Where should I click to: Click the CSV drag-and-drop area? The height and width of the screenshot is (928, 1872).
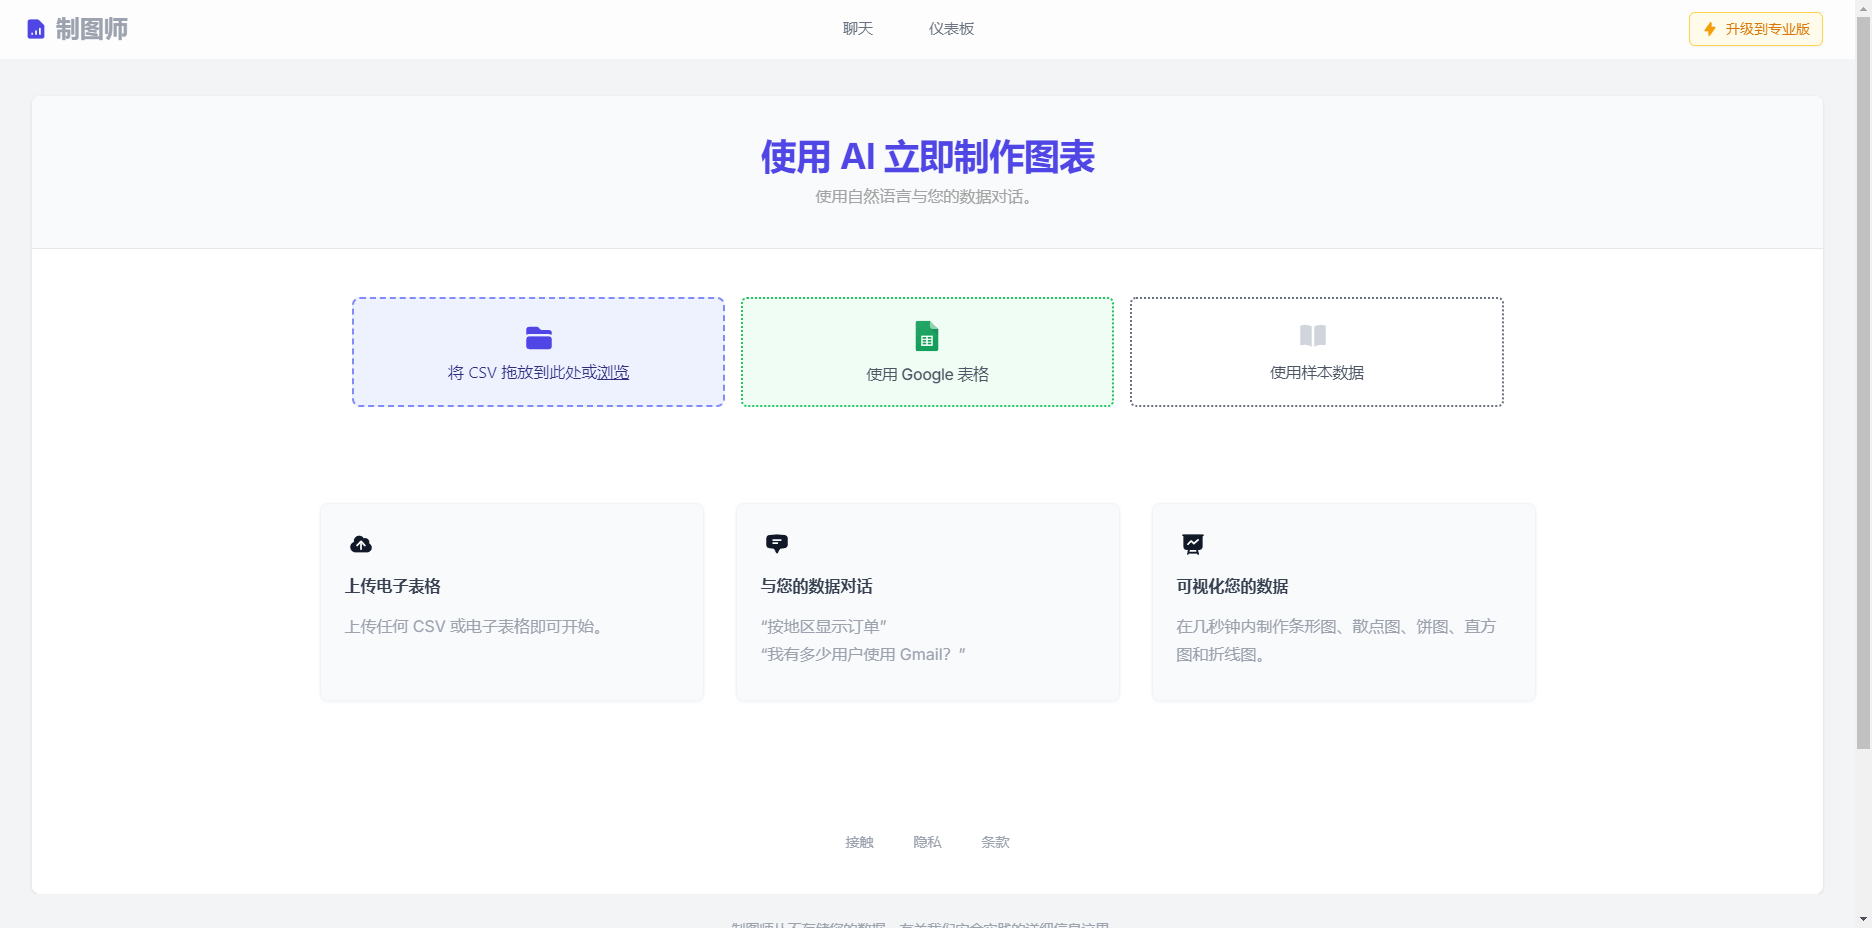537,352
